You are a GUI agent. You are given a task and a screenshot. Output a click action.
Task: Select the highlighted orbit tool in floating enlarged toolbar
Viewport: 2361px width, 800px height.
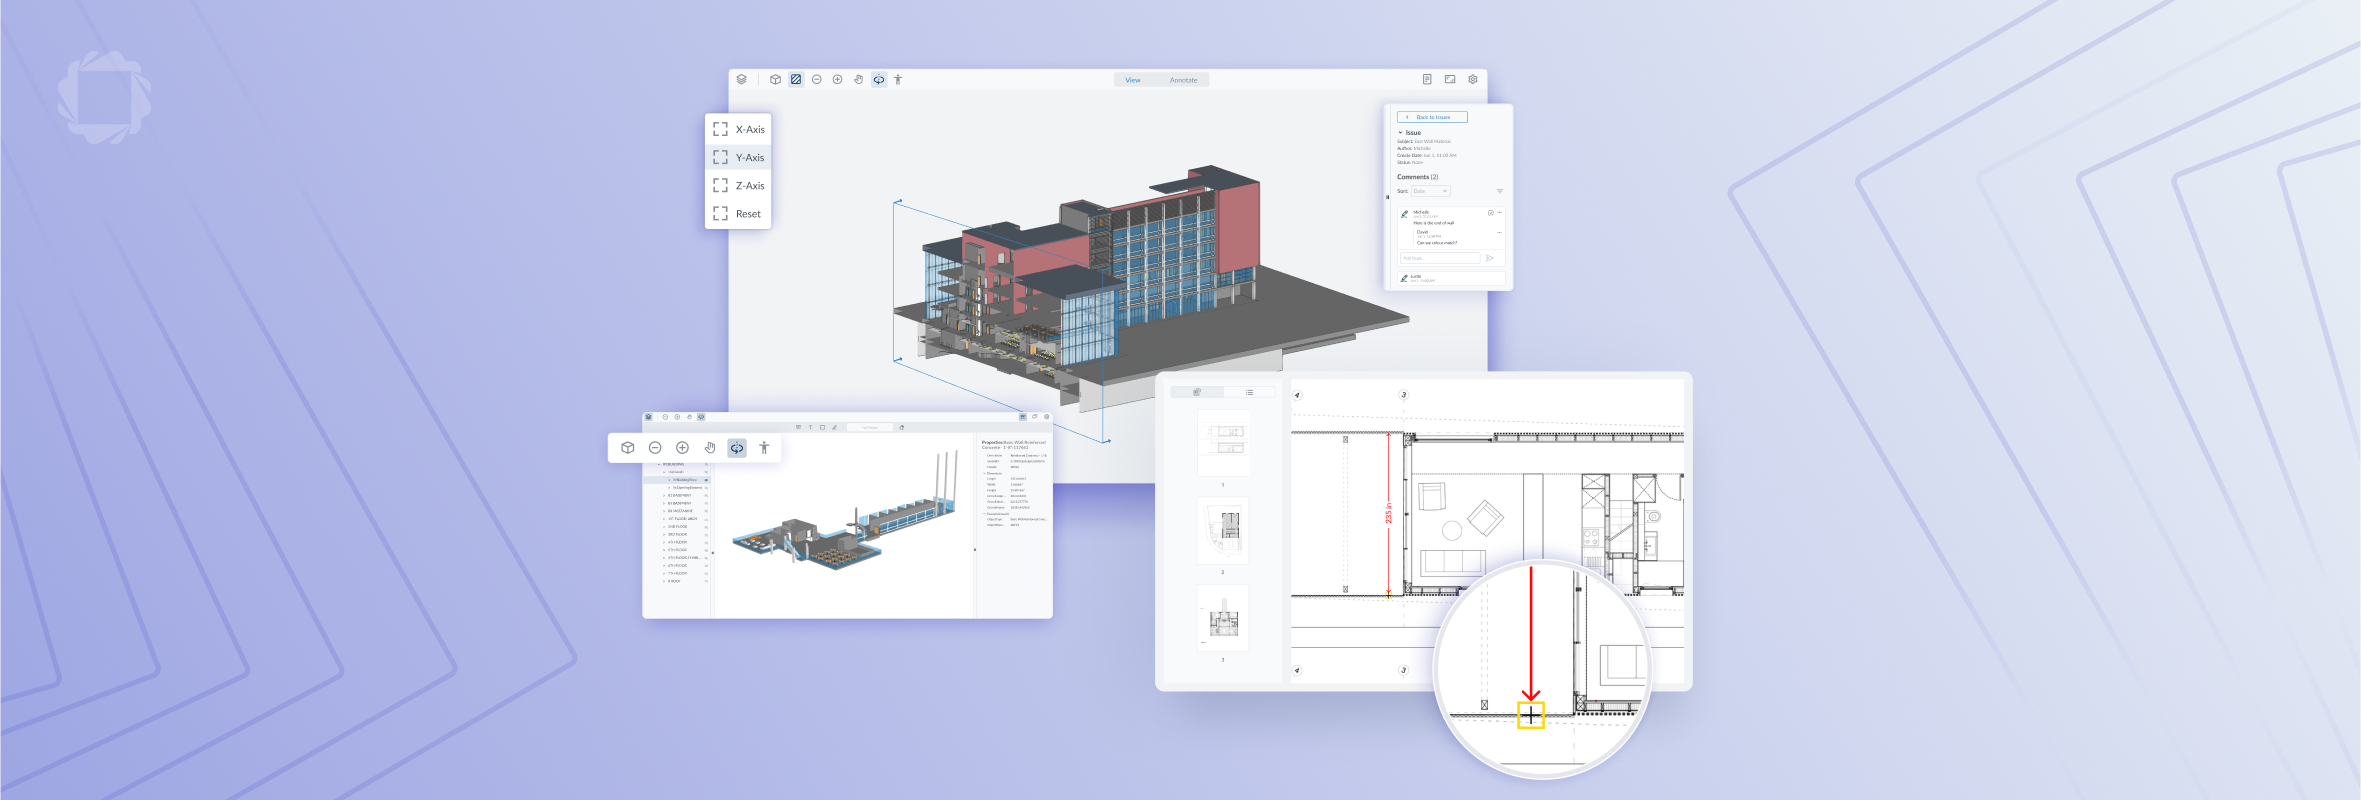(737, 448)
